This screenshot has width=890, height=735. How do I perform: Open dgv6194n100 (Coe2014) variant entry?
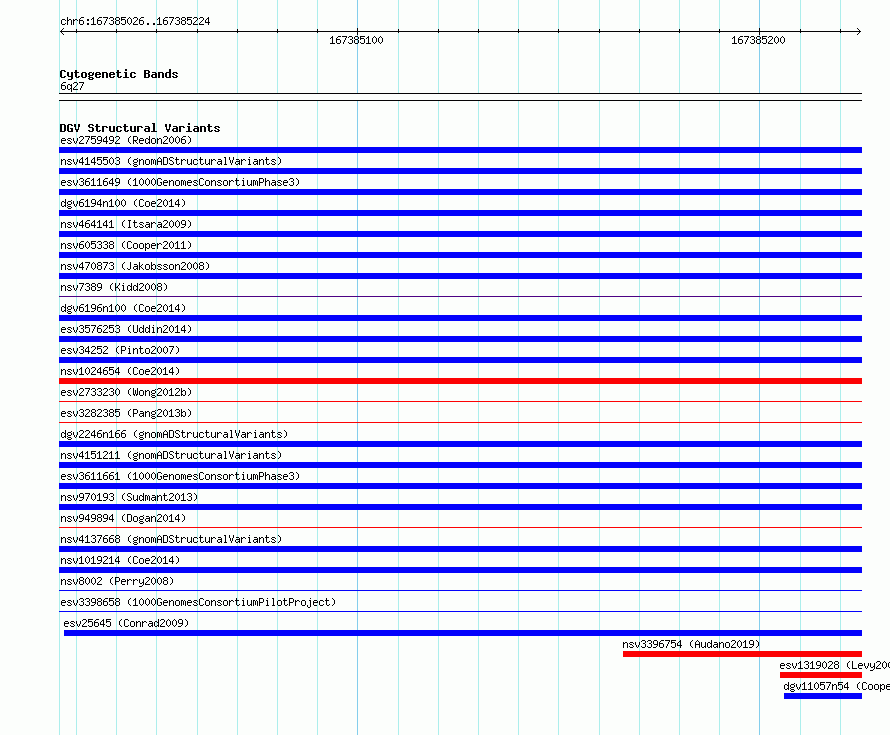point(123,203)
